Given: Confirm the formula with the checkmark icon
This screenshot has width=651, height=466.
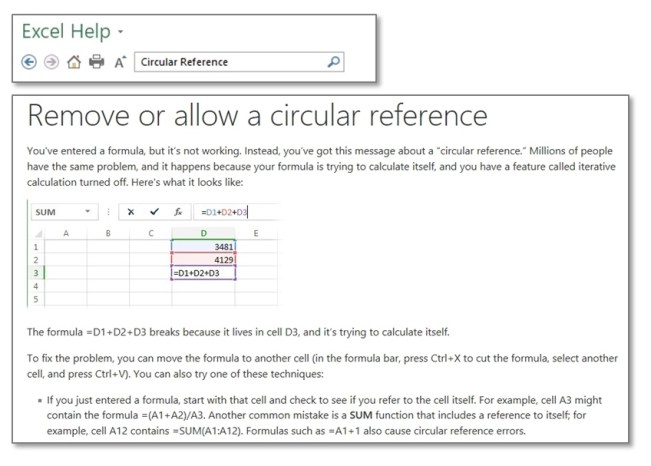Looking at the screenshot, I should click(154, 212).
